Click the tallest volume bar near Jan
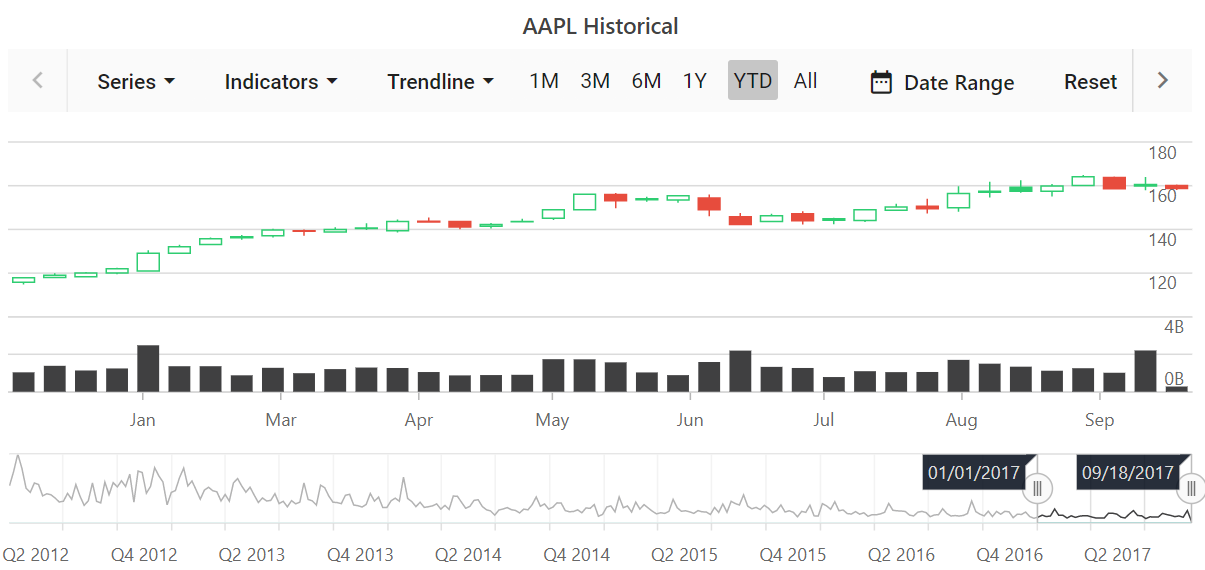This screenshot has width=1205, height=570. point(148,368)
